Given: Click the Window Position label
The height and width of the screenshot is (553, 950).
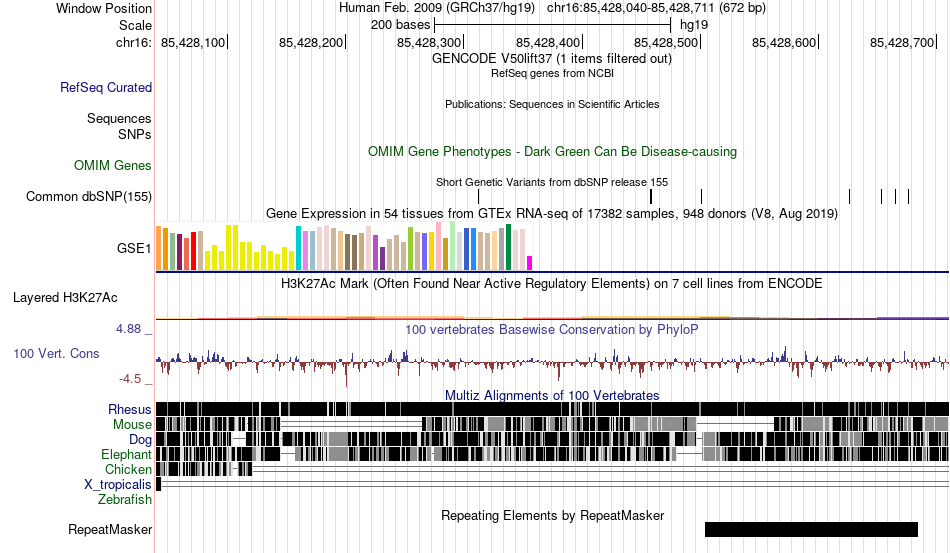Looking at the screenshot, I should (104, 8).
